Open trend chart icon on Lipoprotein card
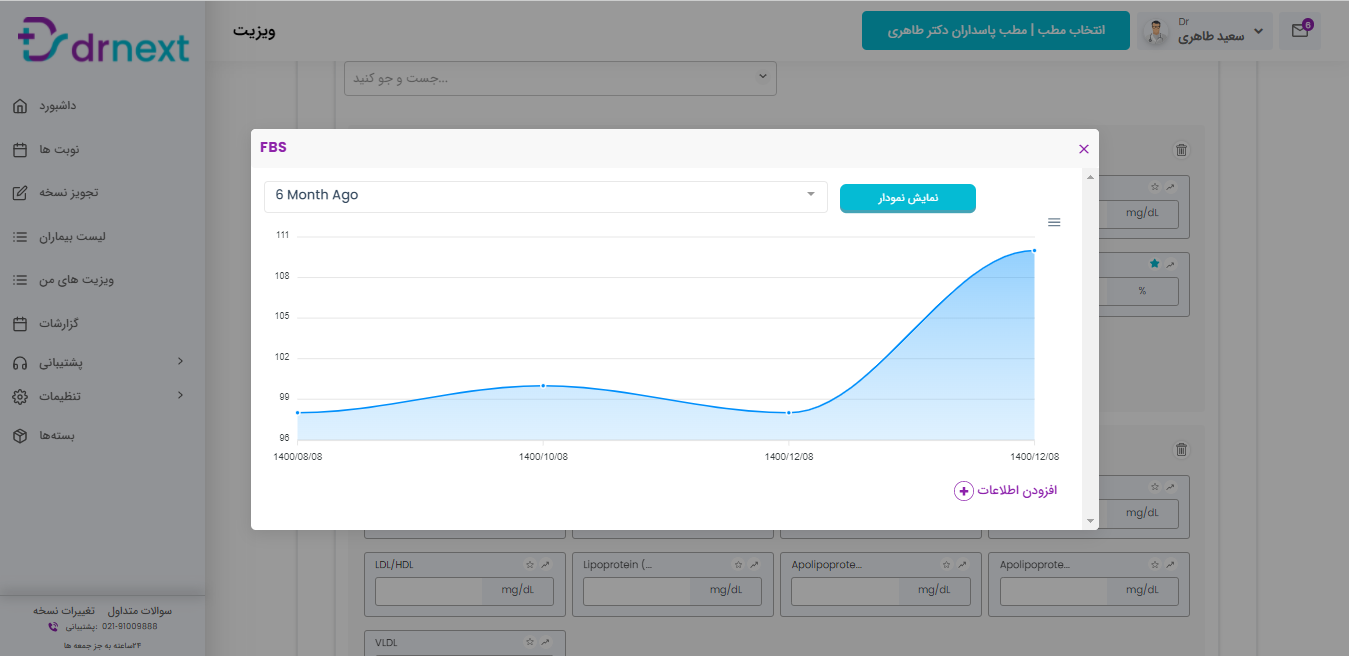 754,565
